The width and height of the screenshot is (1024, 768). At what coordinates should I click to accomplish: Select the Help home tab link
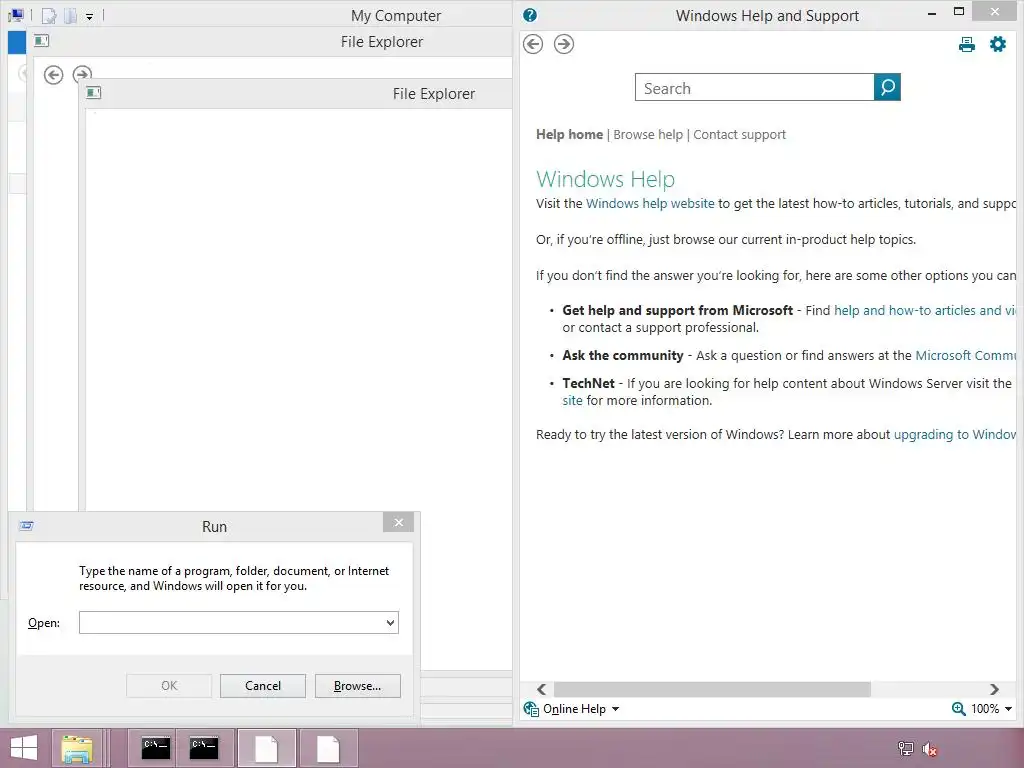click(569, 135)
